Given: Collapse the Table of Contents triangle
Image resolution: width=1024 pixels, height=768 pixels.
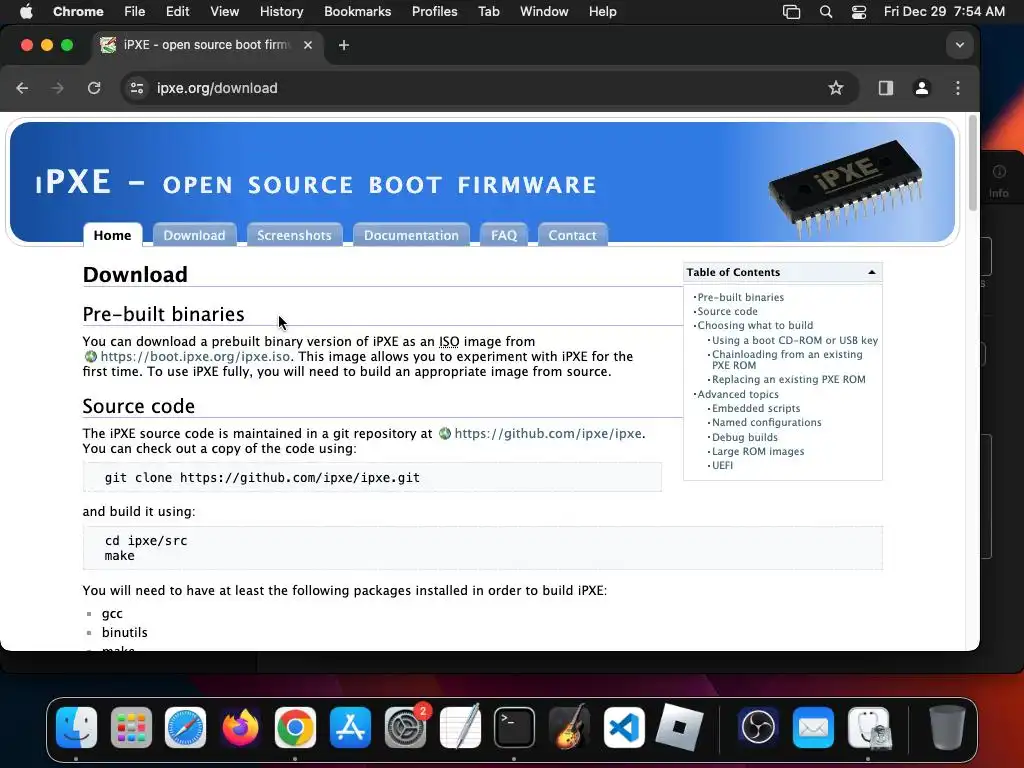Looking at the screenshot, I should click(871, 272).
